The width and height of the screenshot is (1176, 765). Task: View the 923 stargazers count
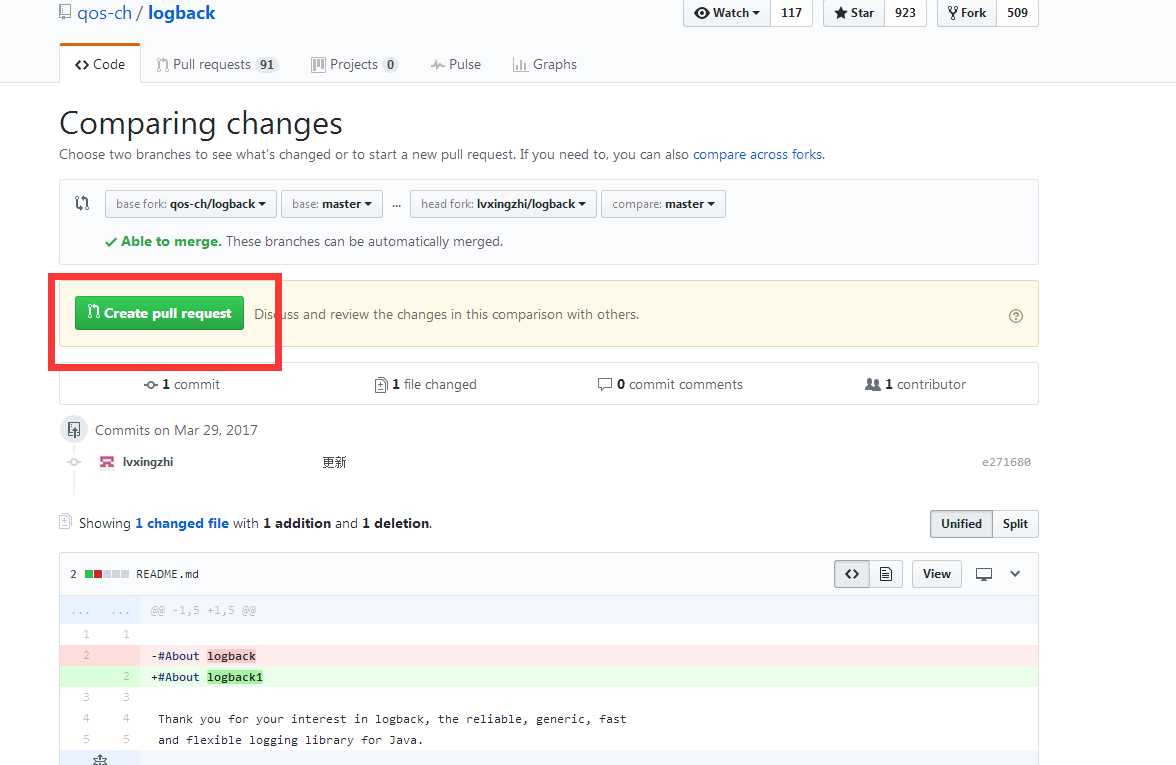coord(905,13)
